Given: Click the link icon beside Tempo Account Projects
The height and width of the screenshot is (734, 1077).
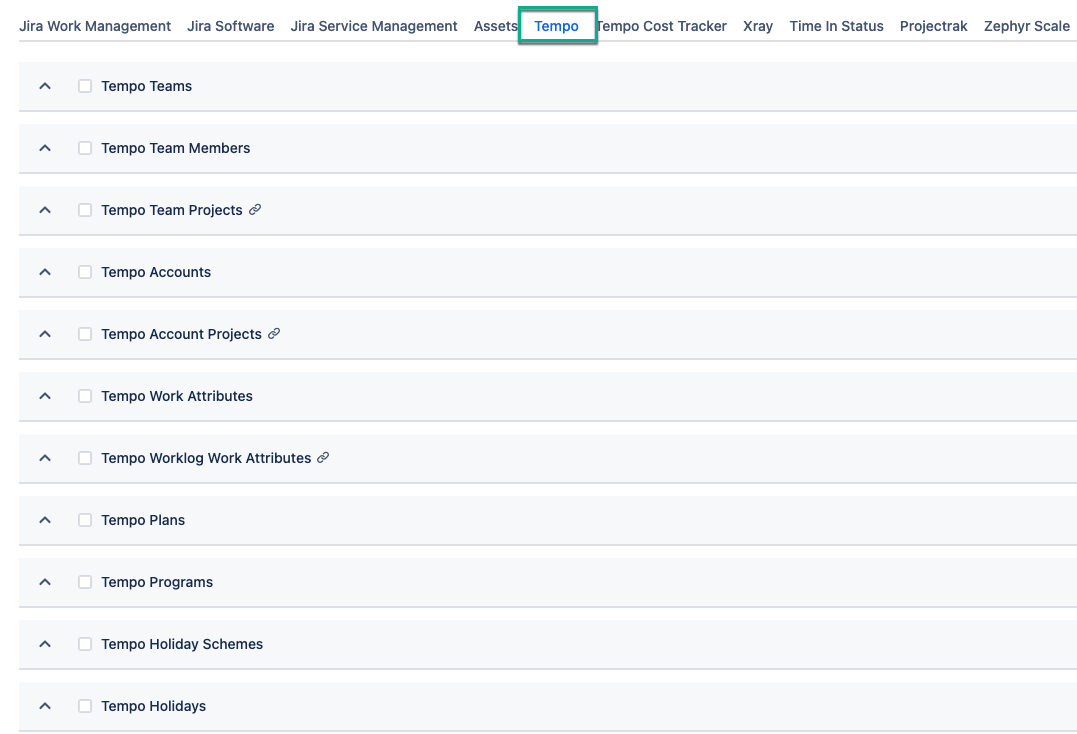Looking at the screenshot, I should click(274, 334).
